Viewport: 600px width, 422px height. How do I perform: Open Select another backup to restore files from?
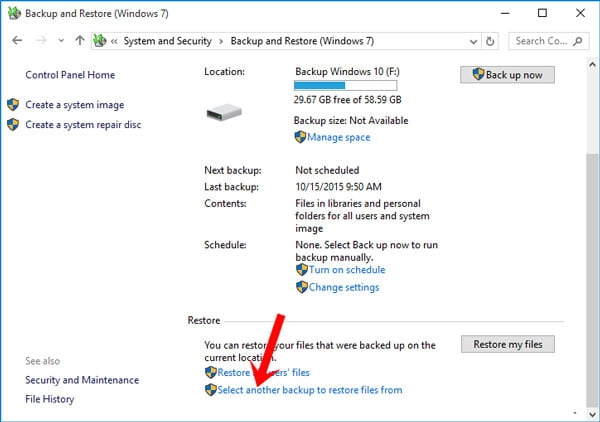pyautogui.click(x=310, y=390)
